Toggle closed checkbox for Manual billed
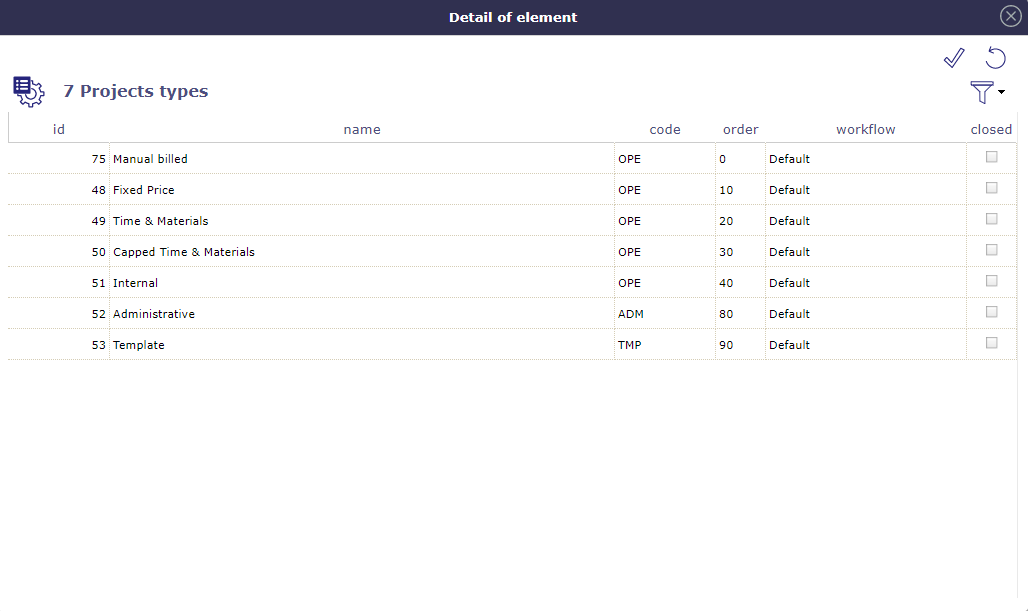Screen dimensions: 1028x611 pyautogui.click(x=991, y=157)
